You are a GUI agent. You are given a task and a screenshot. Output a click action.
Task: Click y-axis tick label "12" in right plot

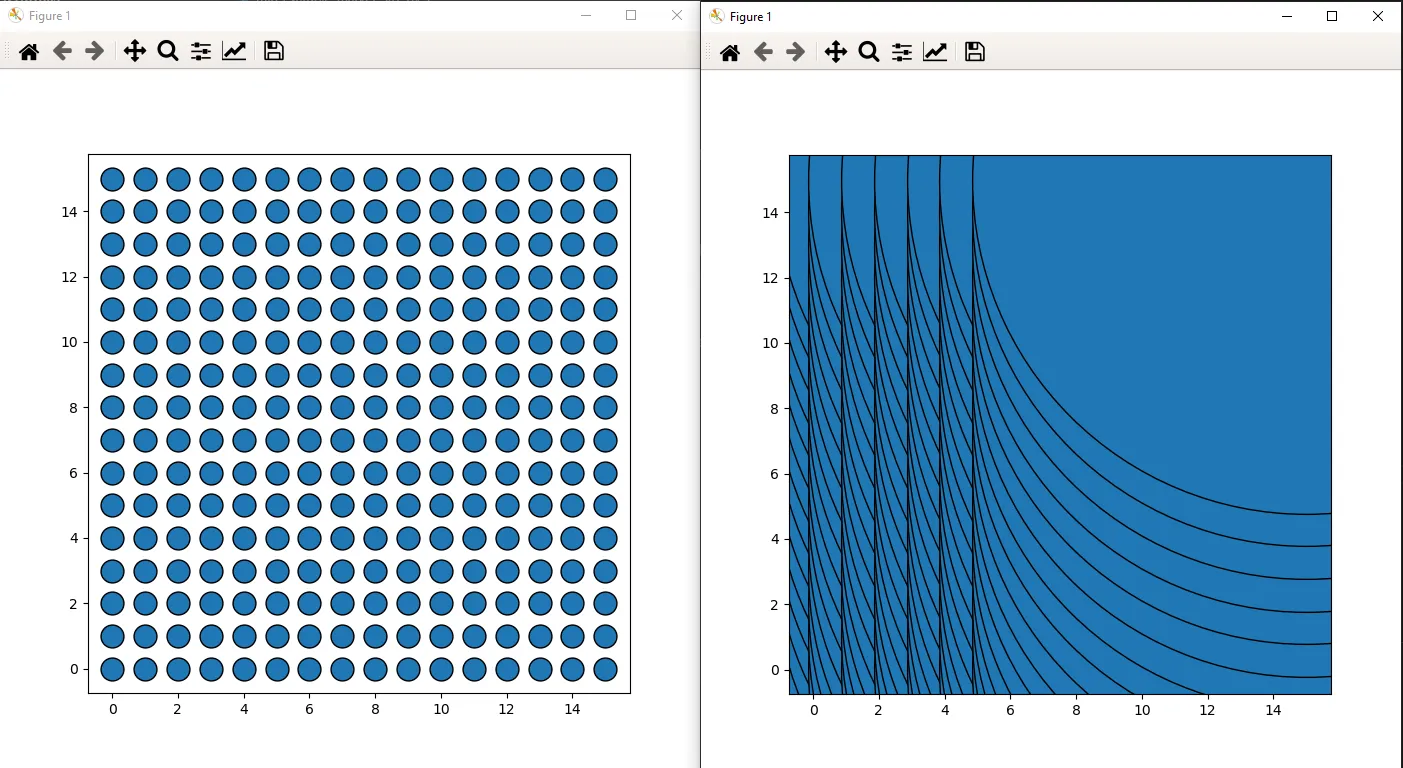(770, 278)
